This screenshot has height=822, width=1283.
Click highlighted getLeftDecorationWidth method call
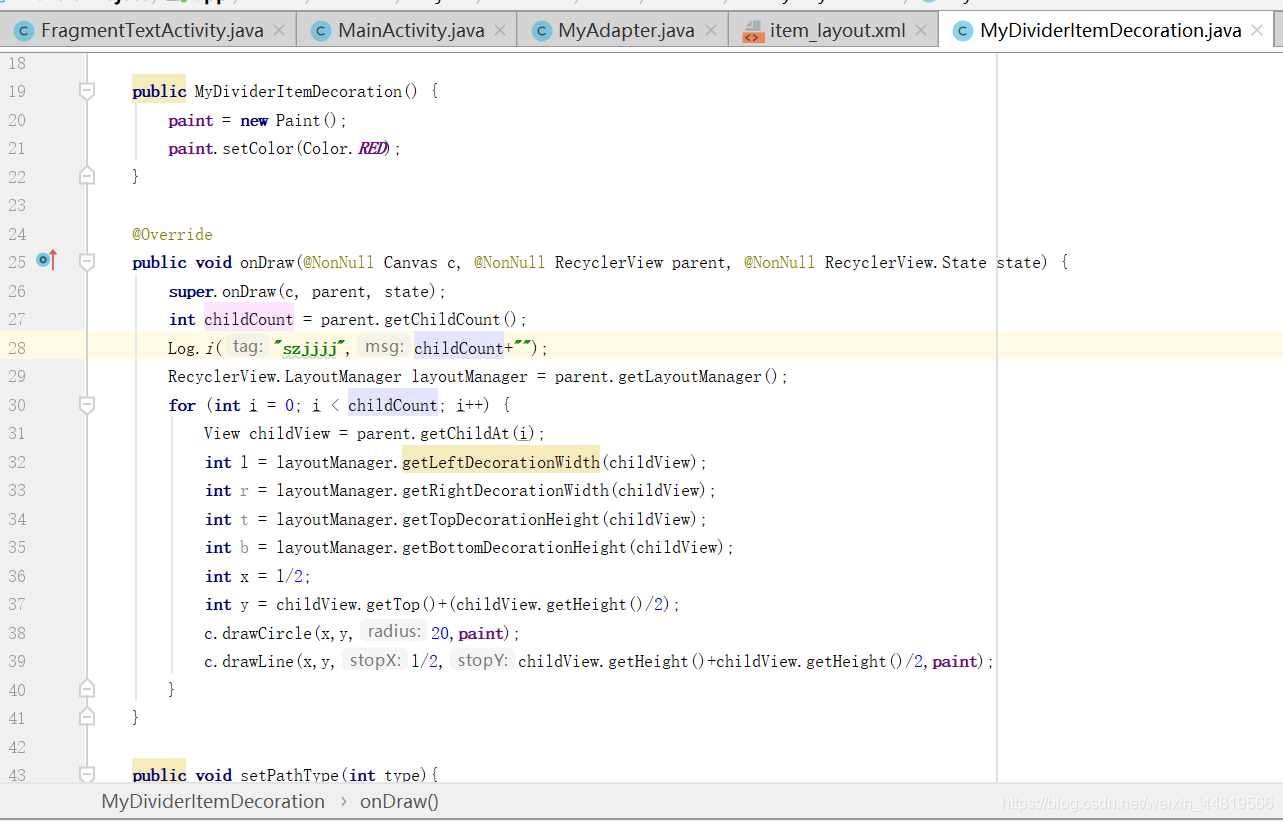pyautogui.click(x=500, y=462)
